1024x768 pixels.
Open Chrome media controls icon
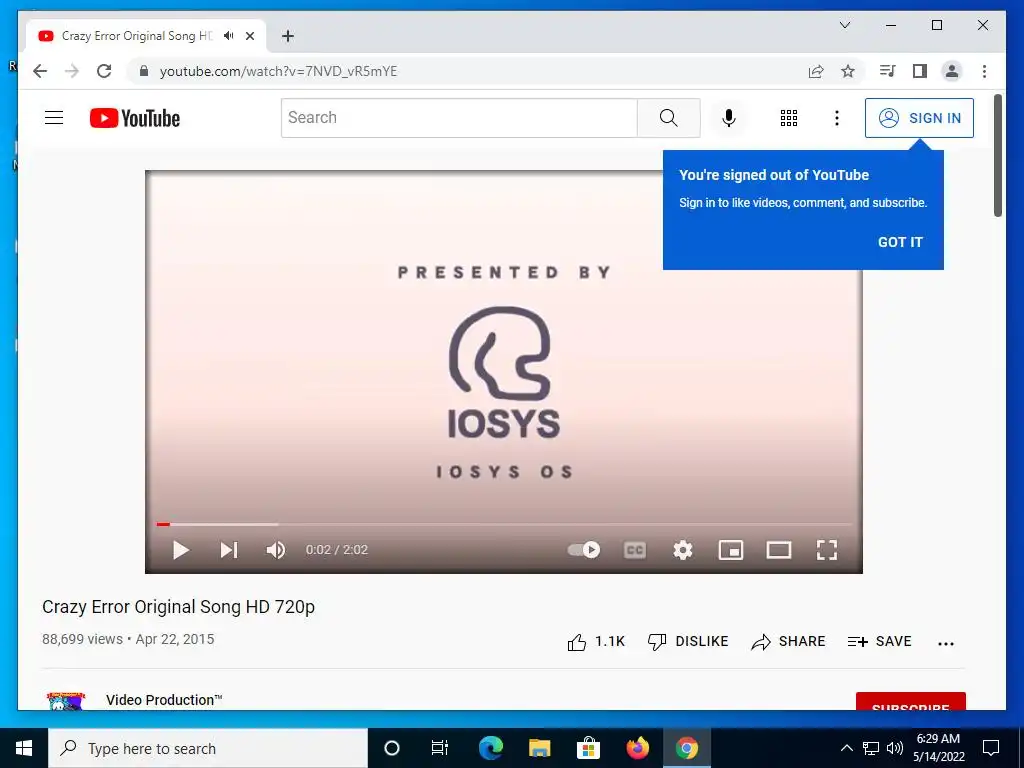point(887,71)
